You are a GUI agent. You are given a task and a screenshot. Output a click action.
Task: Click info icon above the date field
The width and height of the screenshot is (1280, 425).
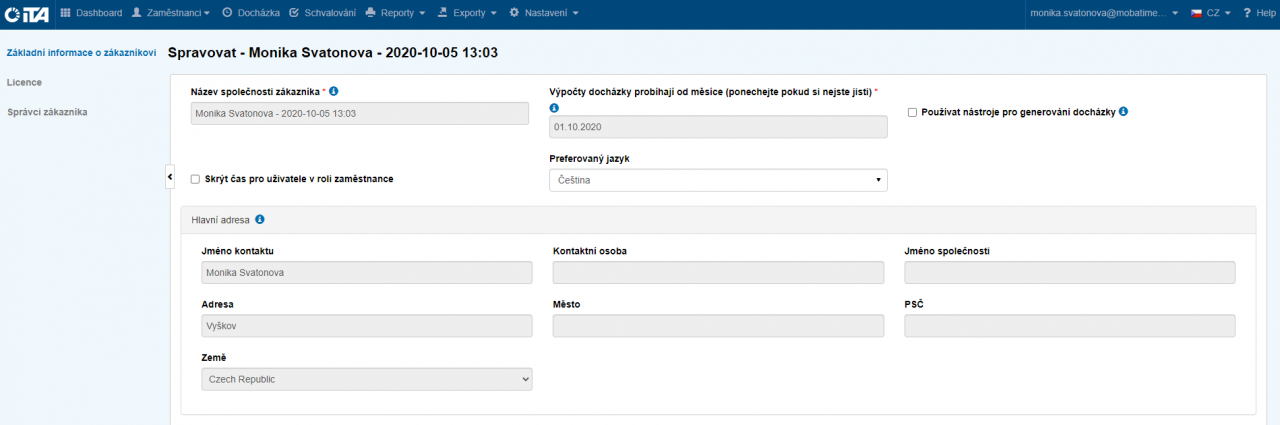[x=554, y=107]
